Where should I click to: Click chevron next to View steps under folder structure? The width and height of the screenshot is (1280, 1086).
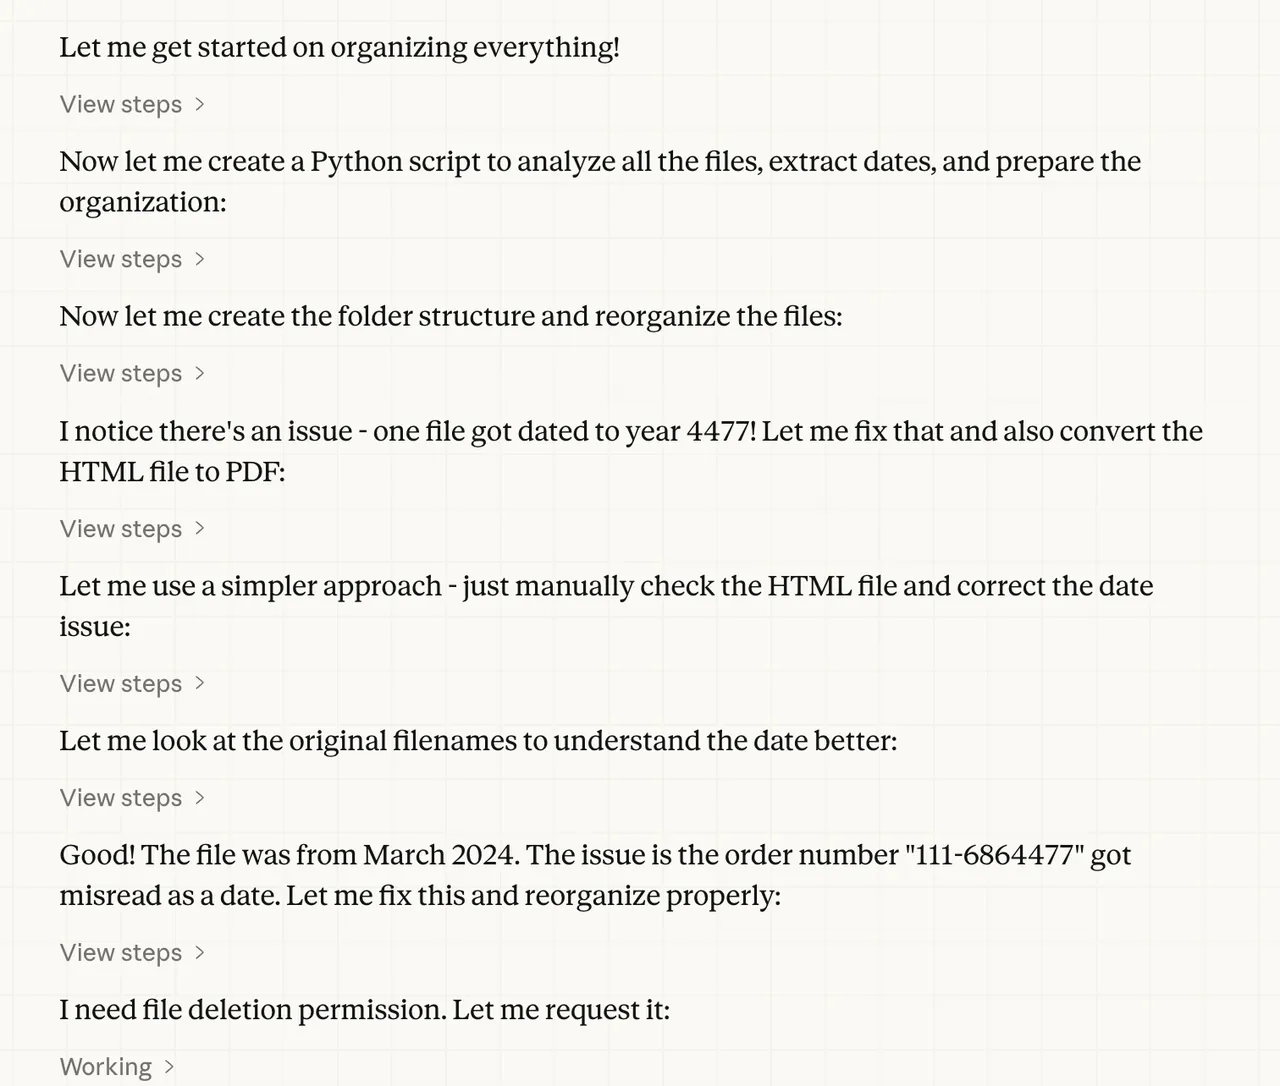200,373
